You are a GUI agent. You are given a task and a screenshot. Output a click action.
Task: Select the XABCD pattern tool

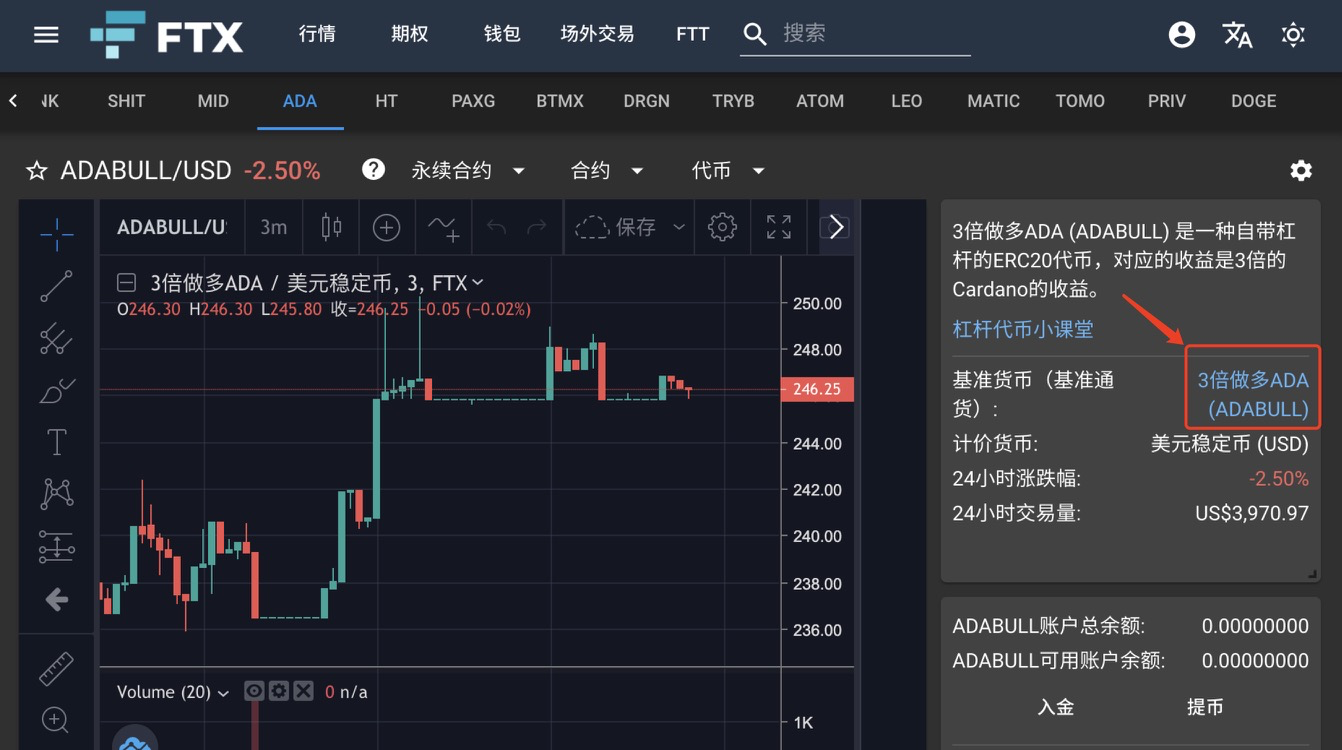[57, 494]
